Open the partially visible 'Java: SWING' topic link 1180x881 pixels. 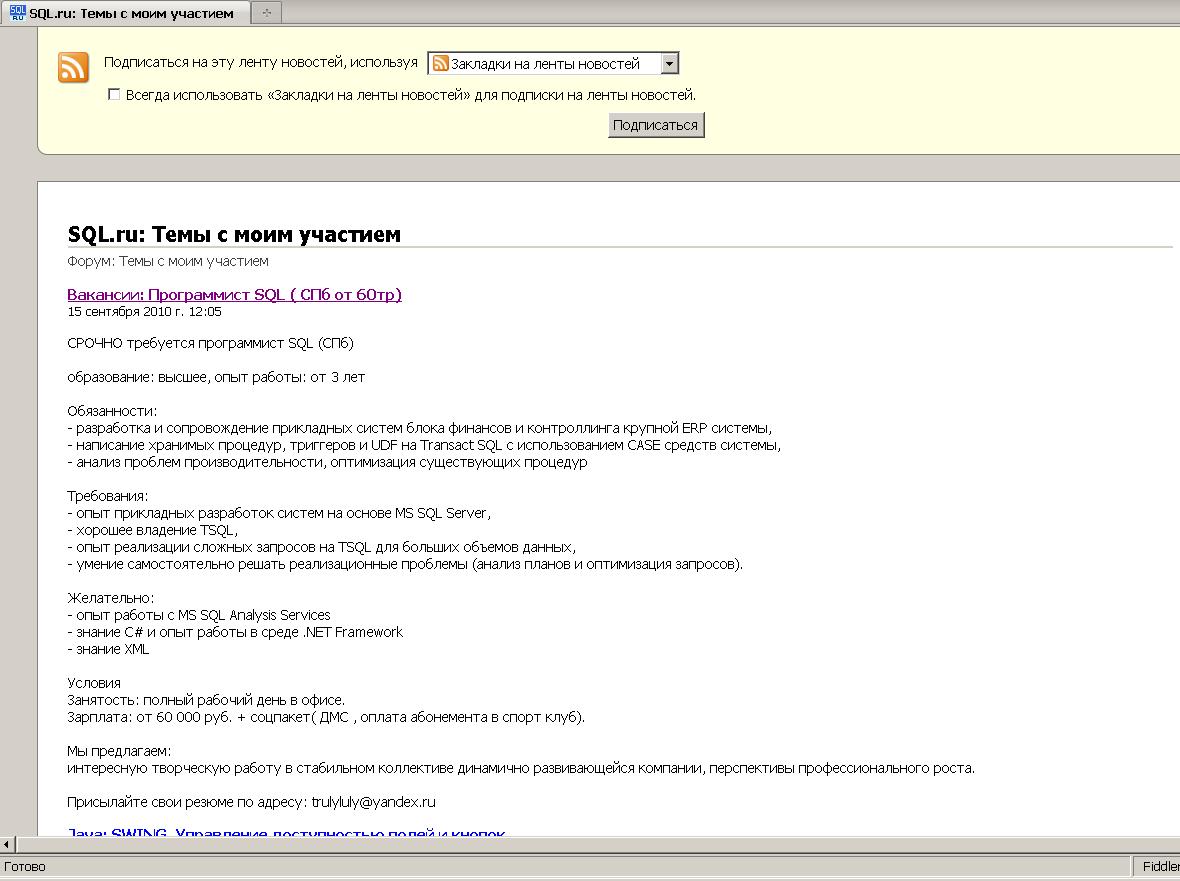coord(286,833)
